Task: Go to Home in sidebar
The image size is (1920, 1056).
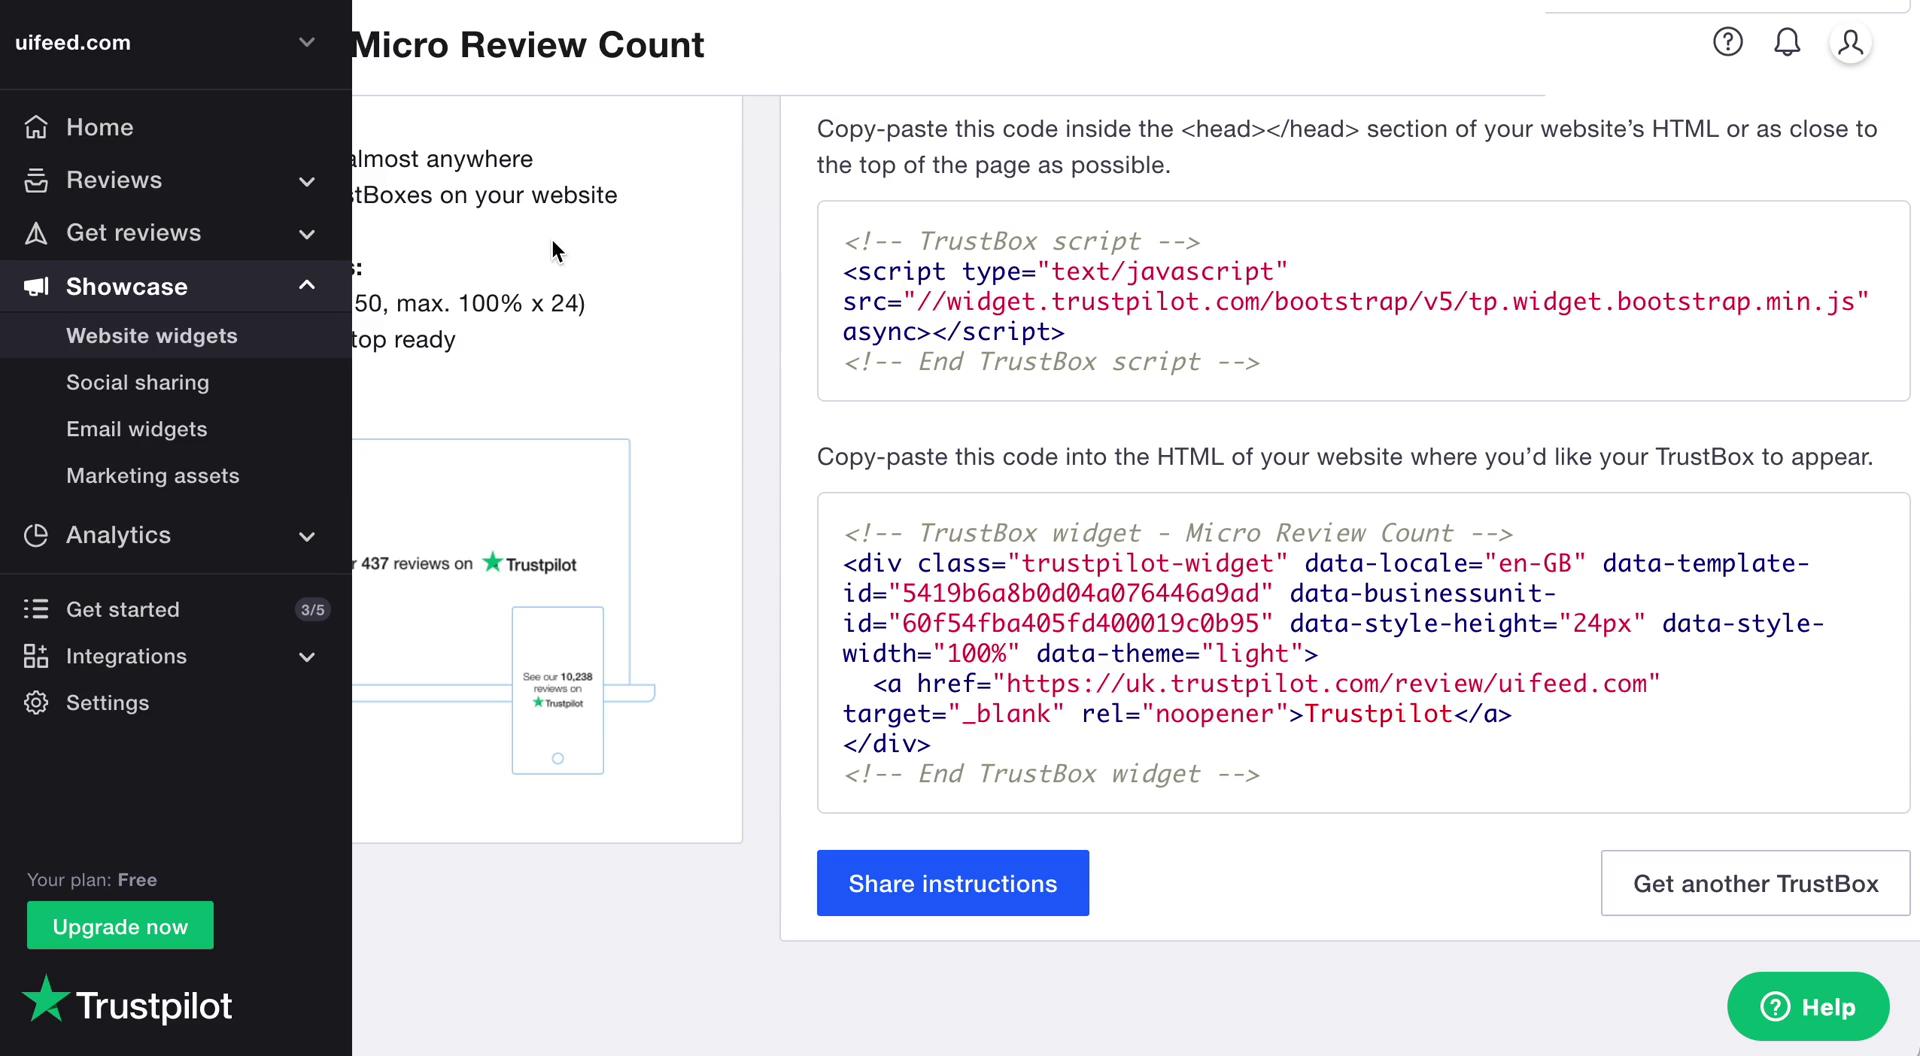Action: (176, 127)
